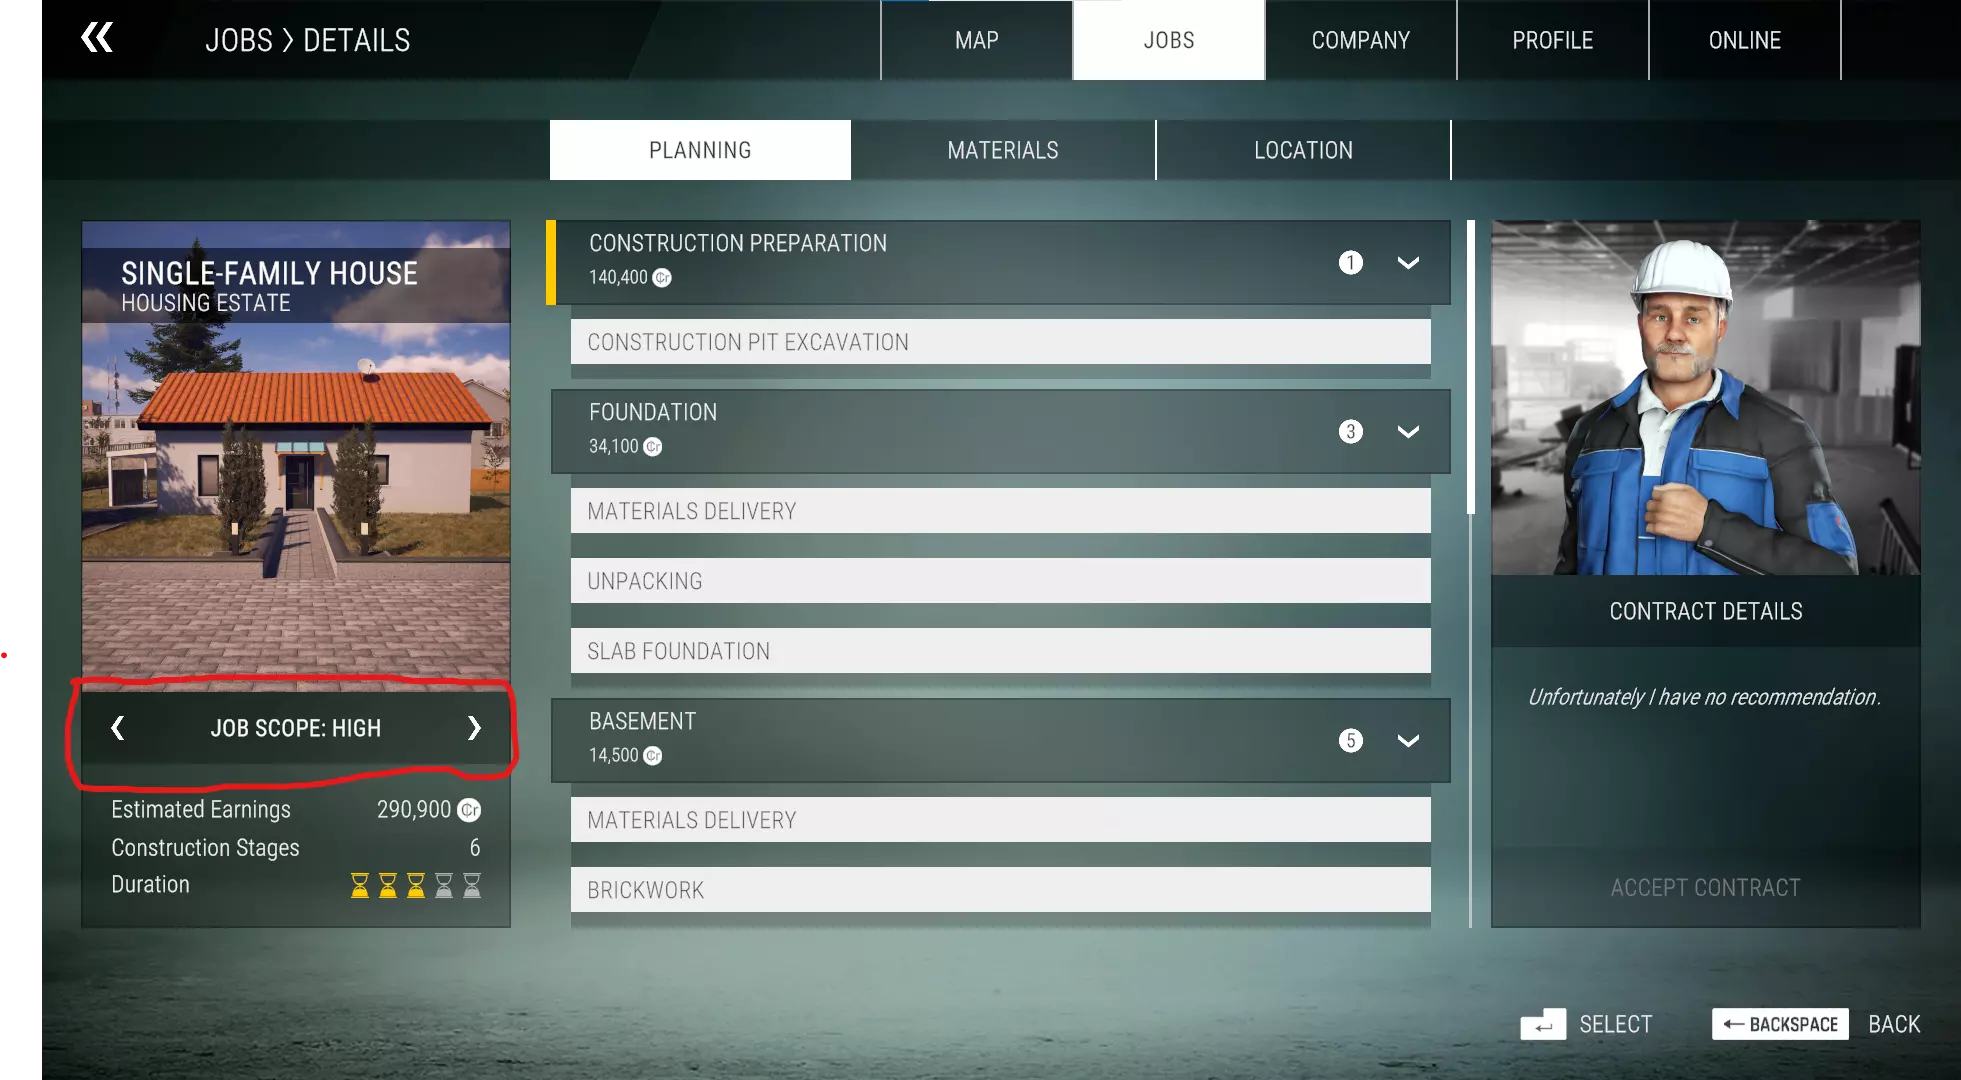
Task: Click the right arrow for Job Scope
Action: click(474, 728)
